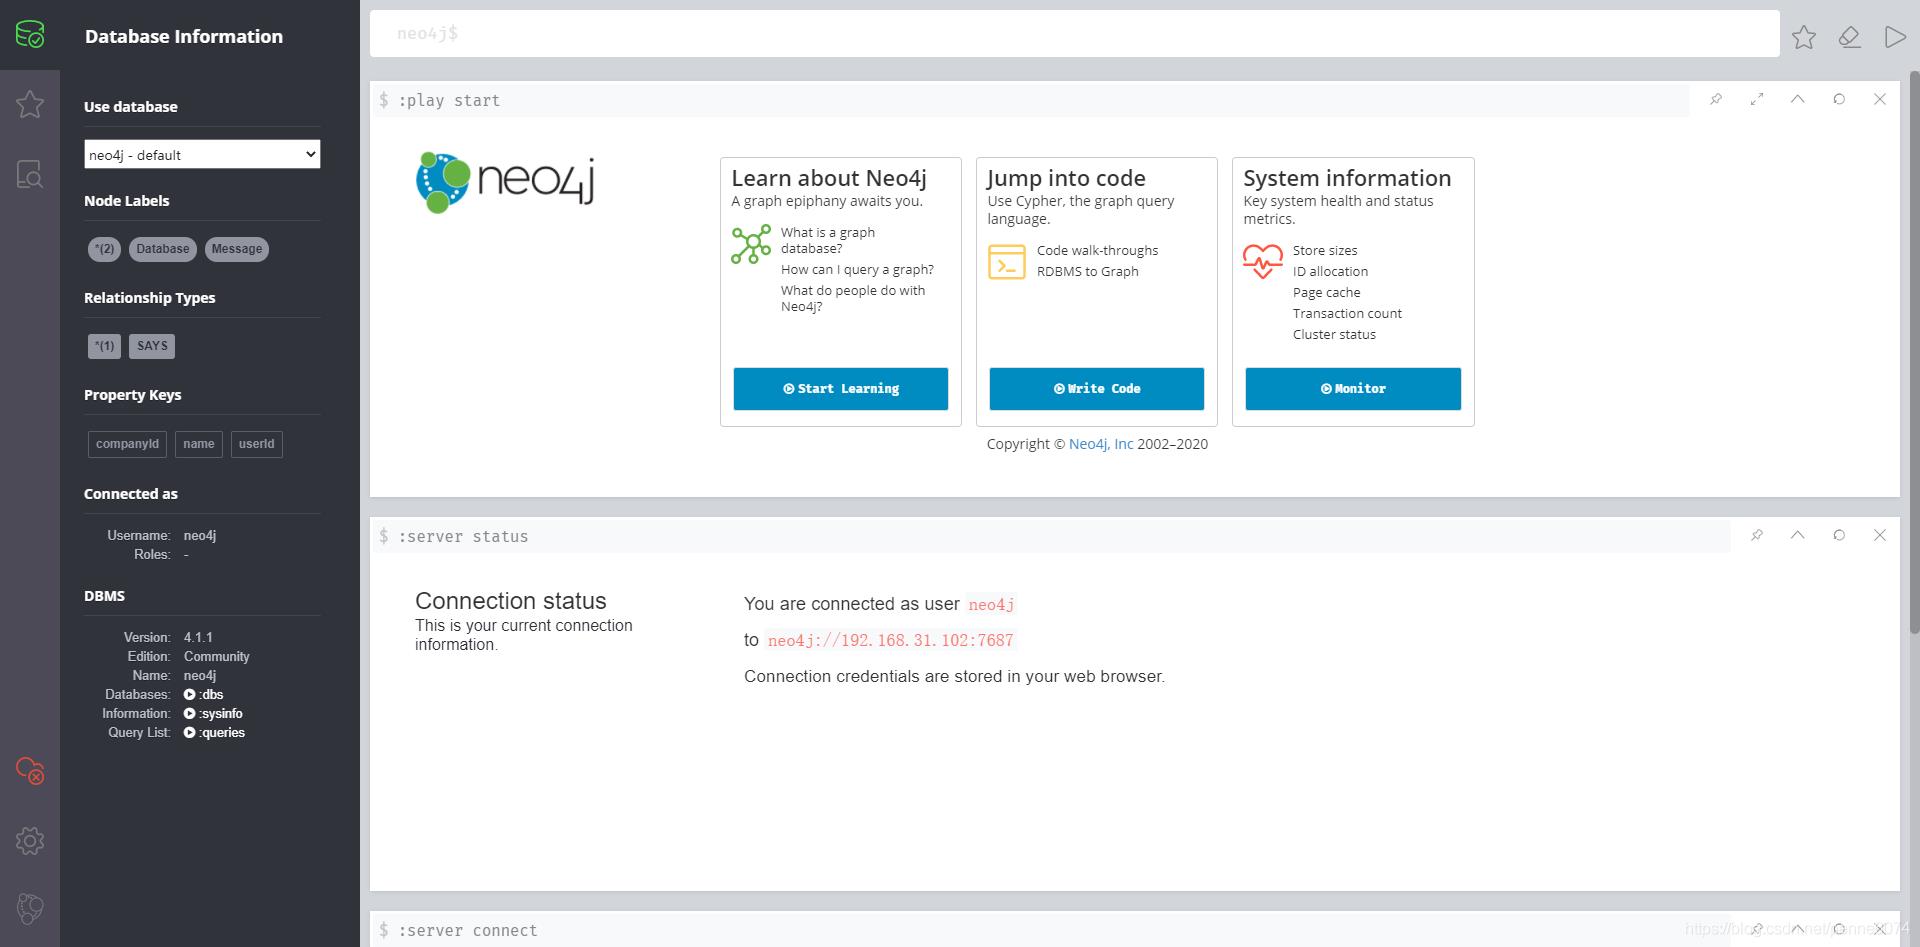Click the 'Code walk-throughs' text
This screenshot has height=947, width=1920.
pos(1098,250)
